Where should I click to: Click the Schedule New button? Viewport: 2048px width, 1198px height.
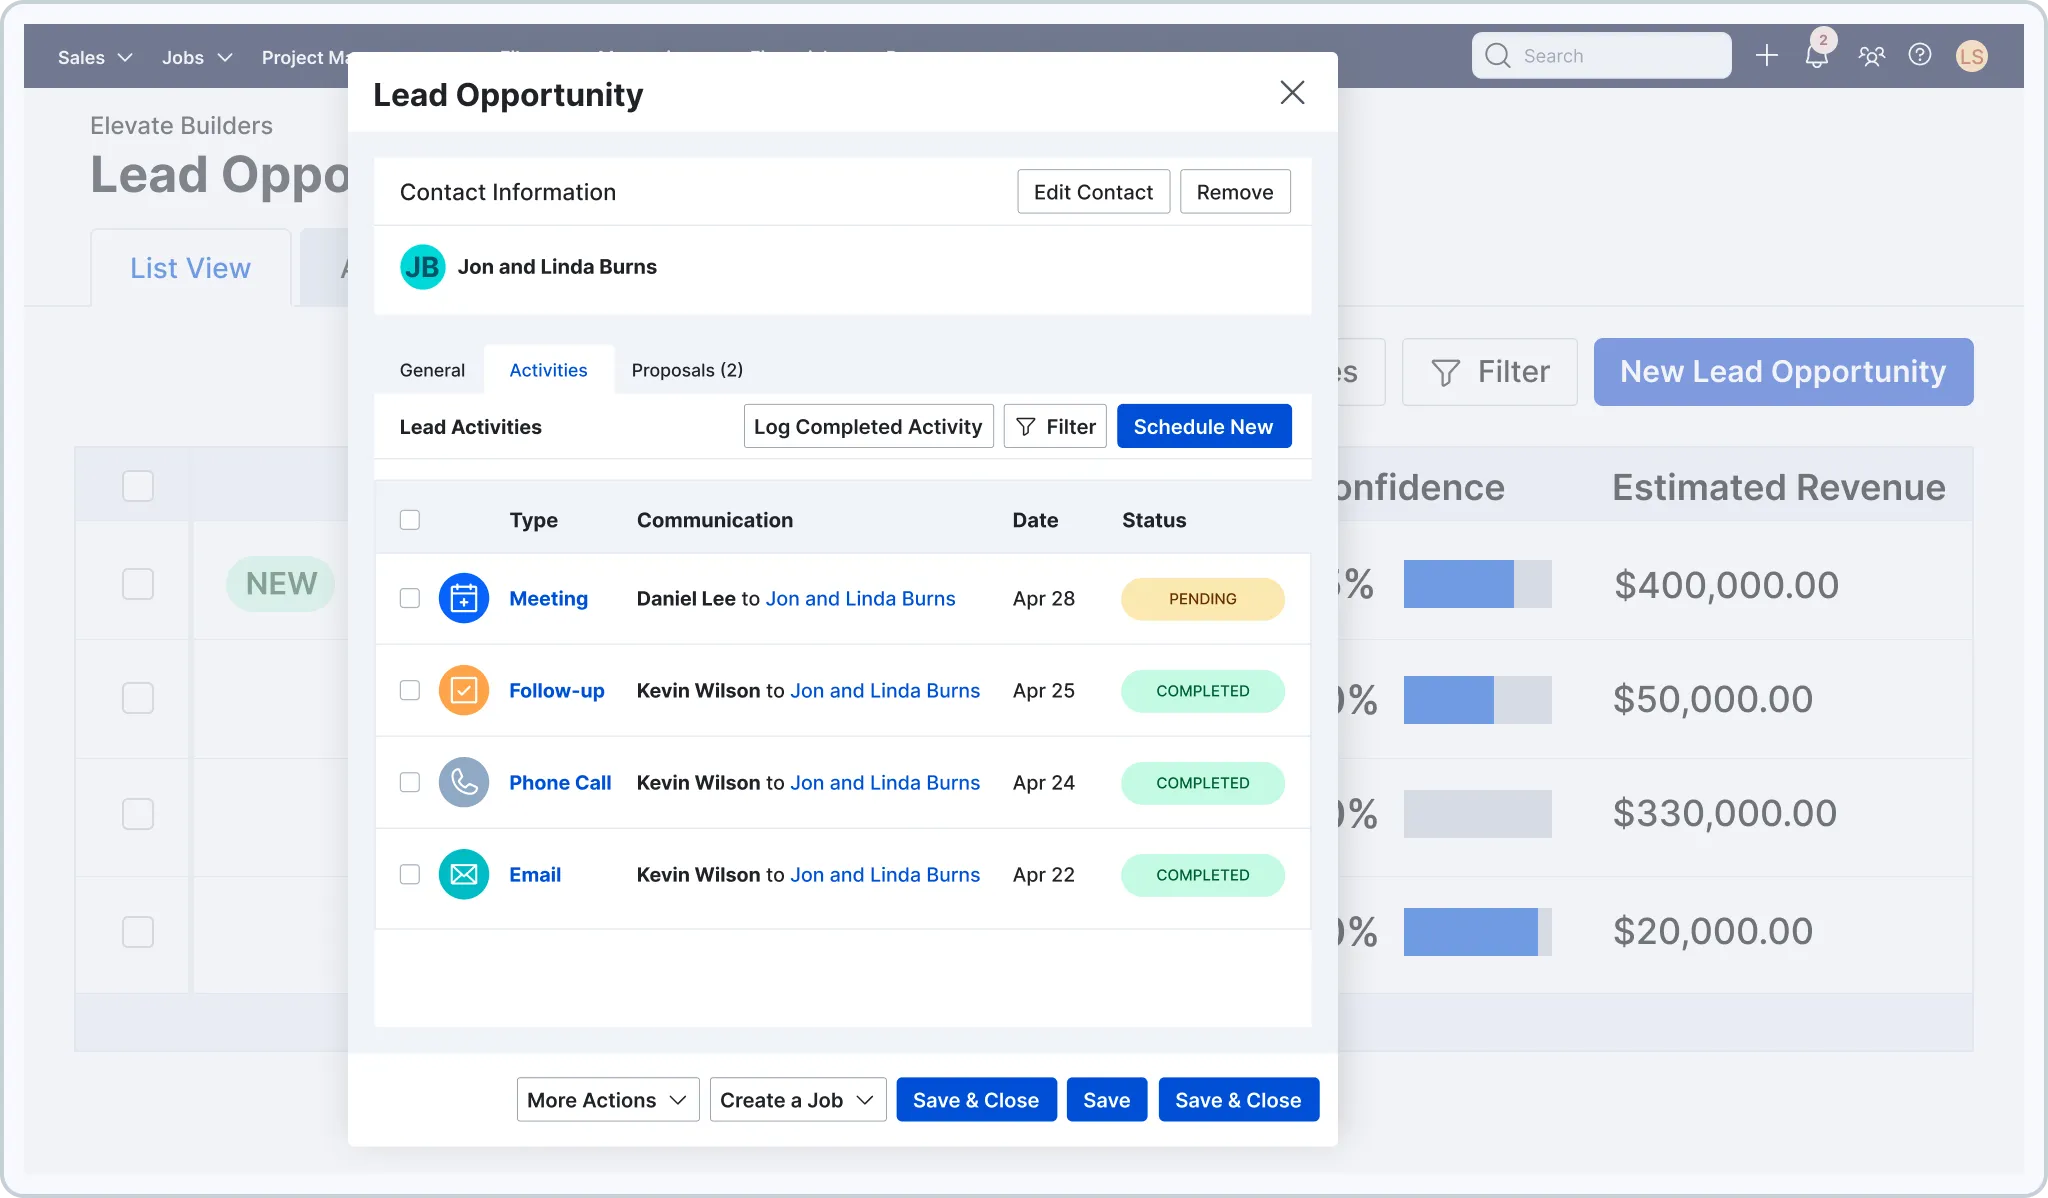tap(1204, 426)
